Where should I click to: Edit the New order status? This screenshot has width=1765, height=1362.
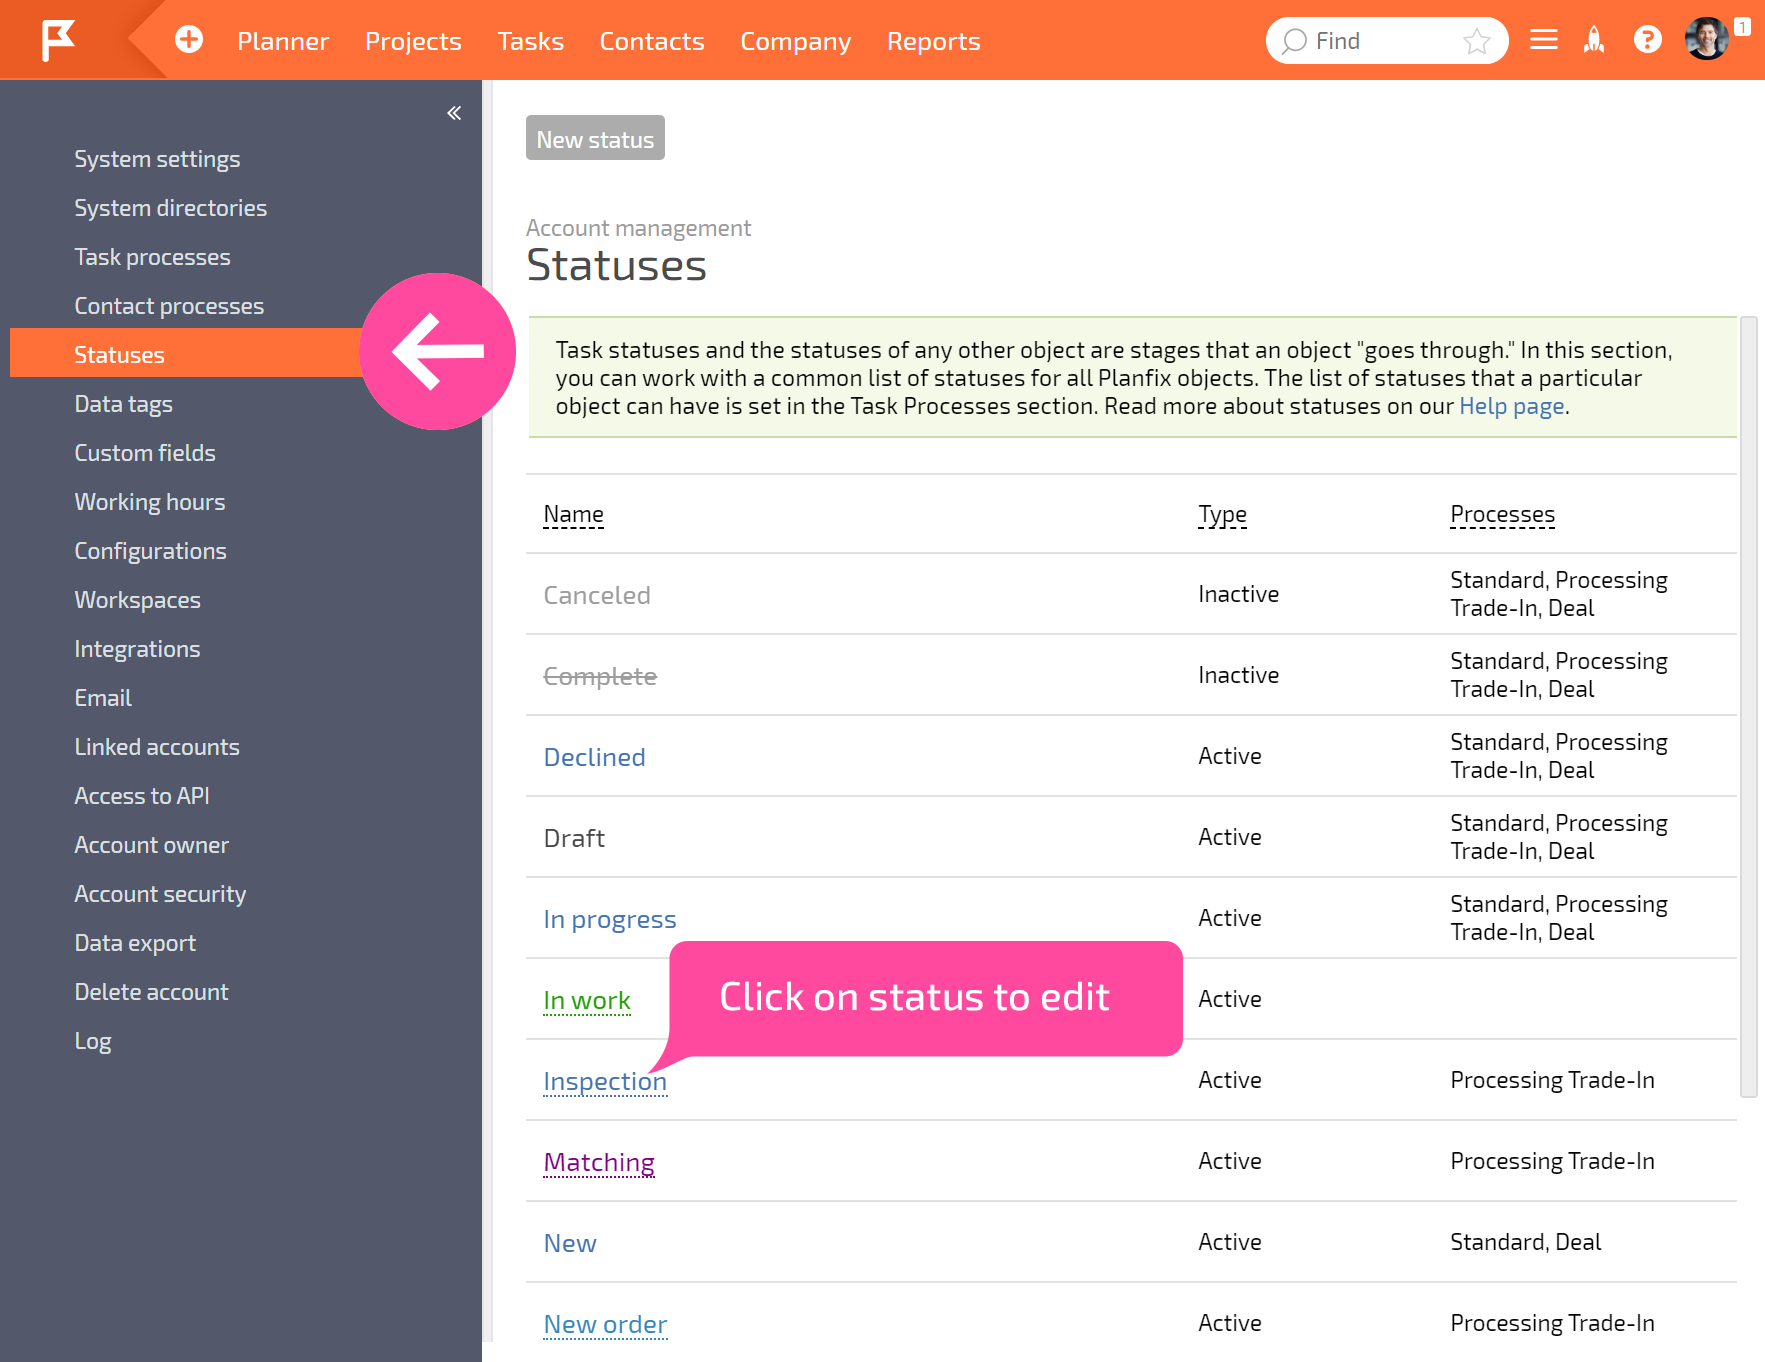[605, 1324]
